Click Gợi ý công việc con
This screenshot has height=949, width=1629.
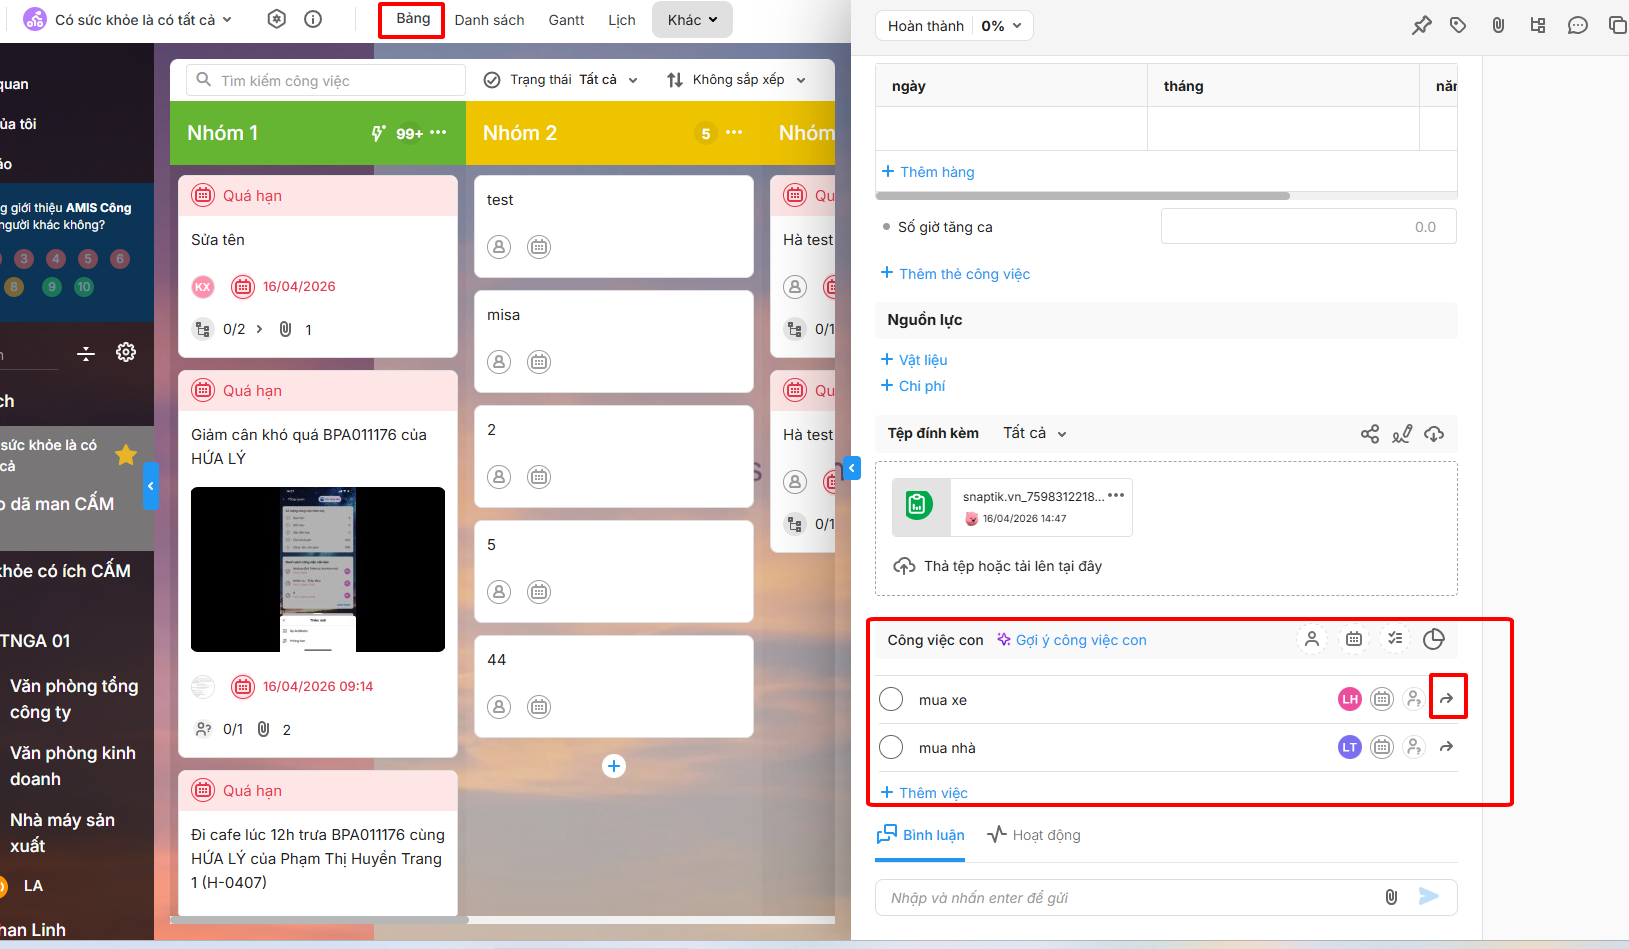[x=1072, y=640]
